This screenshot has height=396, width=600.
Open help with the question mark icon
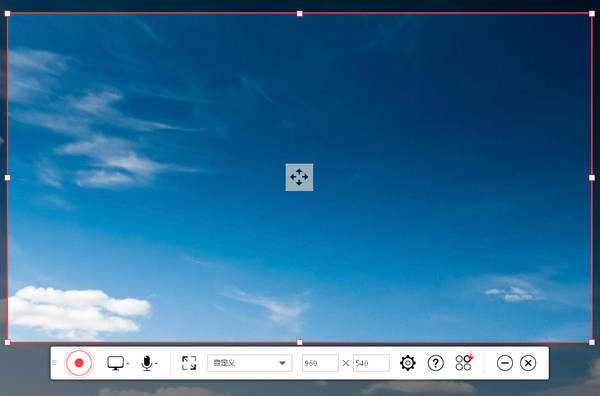coord(435,363)
